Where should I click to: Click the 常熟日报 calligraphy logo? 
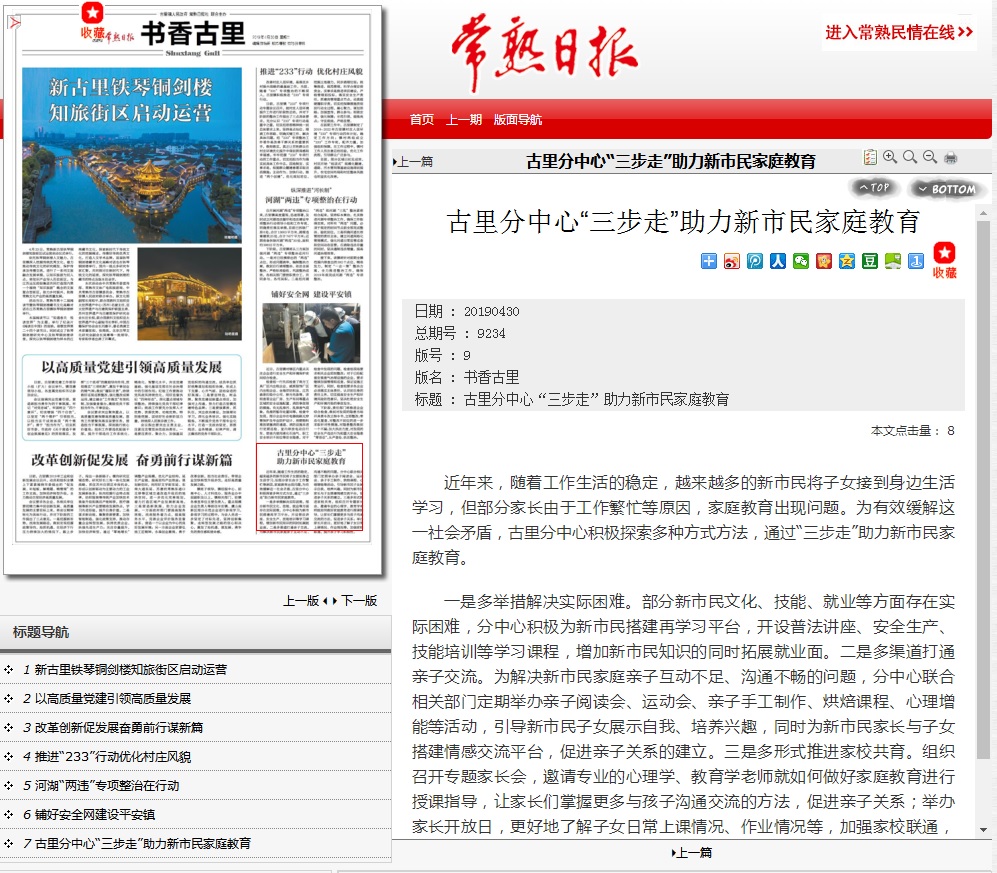544,52
